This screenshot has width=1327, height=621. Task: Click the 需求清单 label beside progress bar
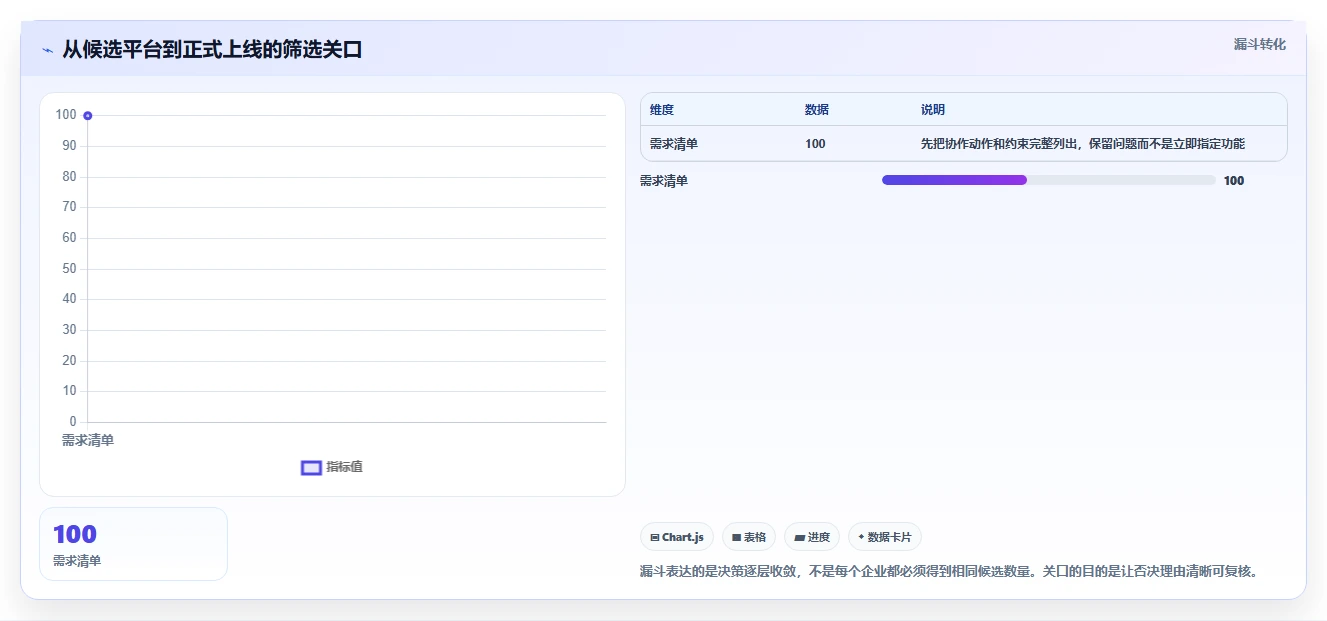pyautogui.click(x=664, y=181)
